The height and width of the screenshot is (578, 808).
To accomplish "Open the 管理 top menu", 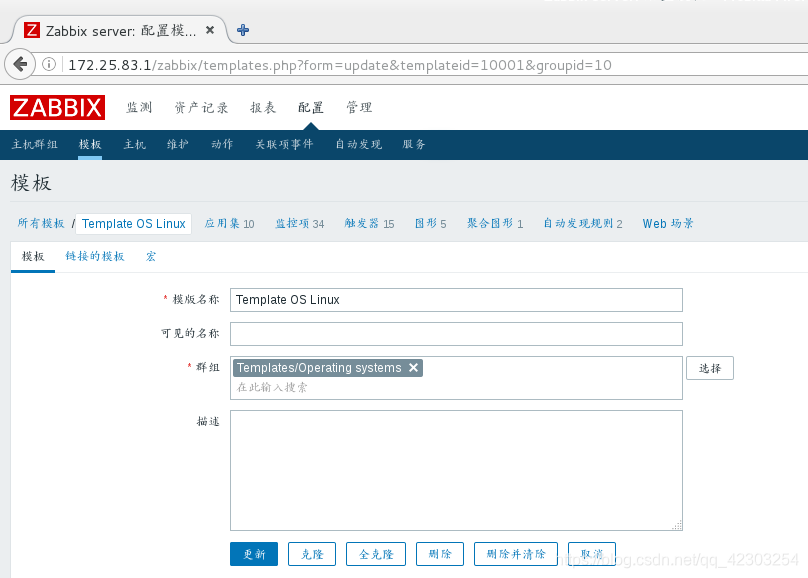I will [359, 108].
